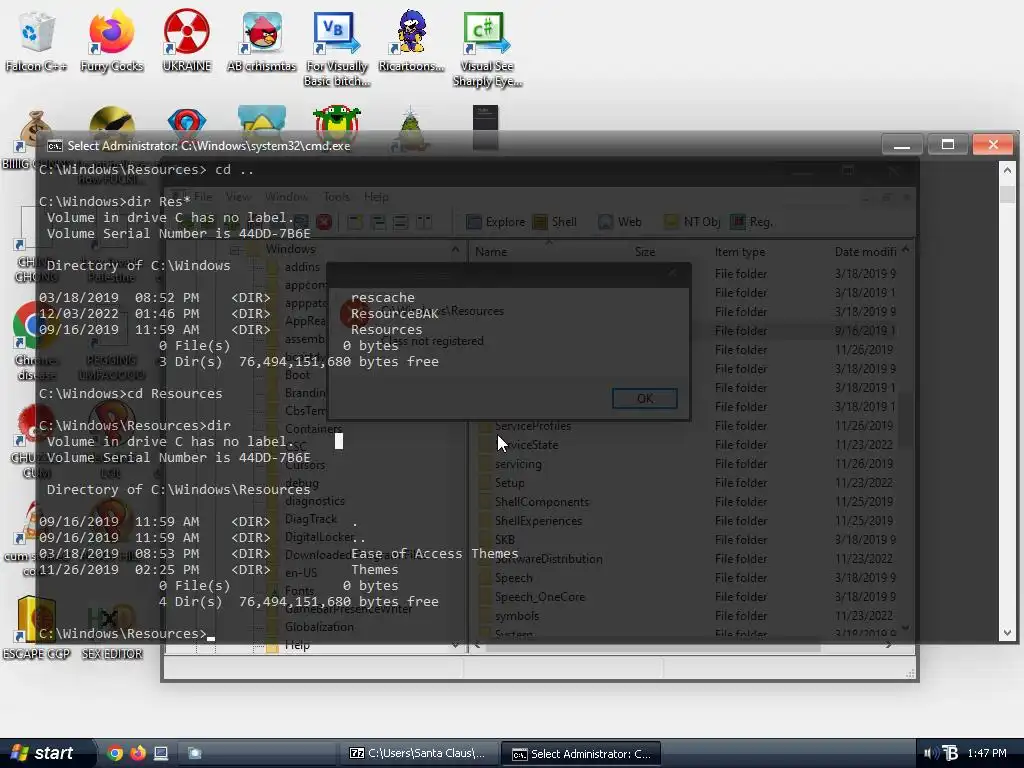Click the red stop icon in background toolbar
Viewport: 1024px width, 768px height.
click(x=324, y=222)
